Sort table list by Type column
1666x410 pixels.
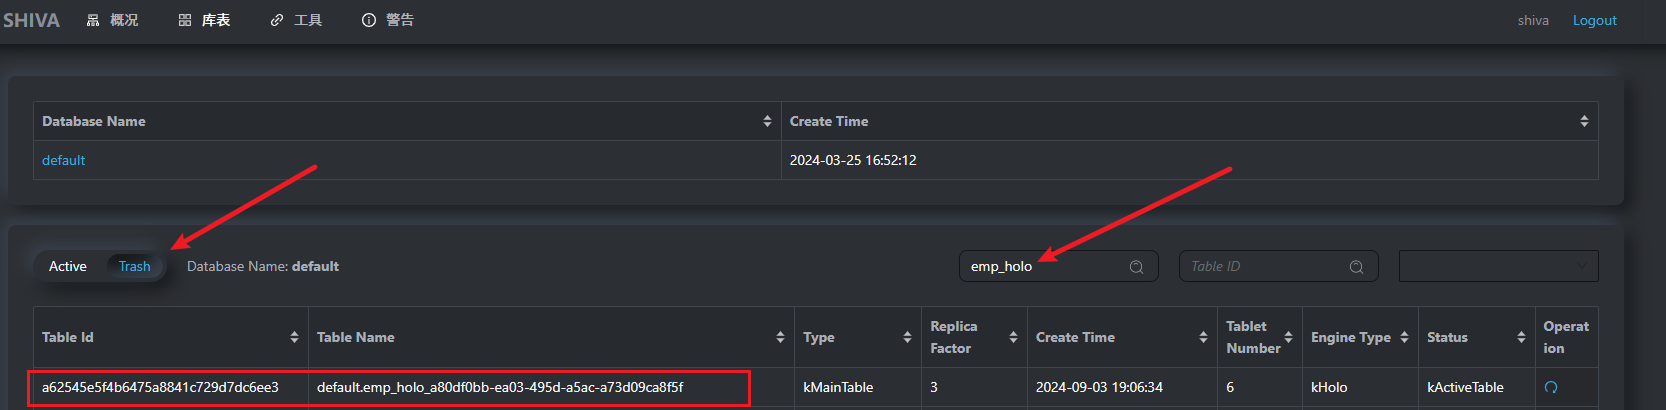(x=907, y=337)
